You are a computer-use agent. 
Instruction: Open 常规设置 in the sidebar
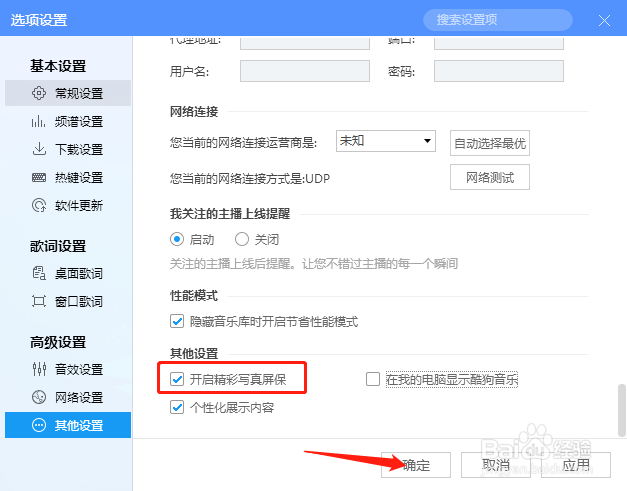68,93
